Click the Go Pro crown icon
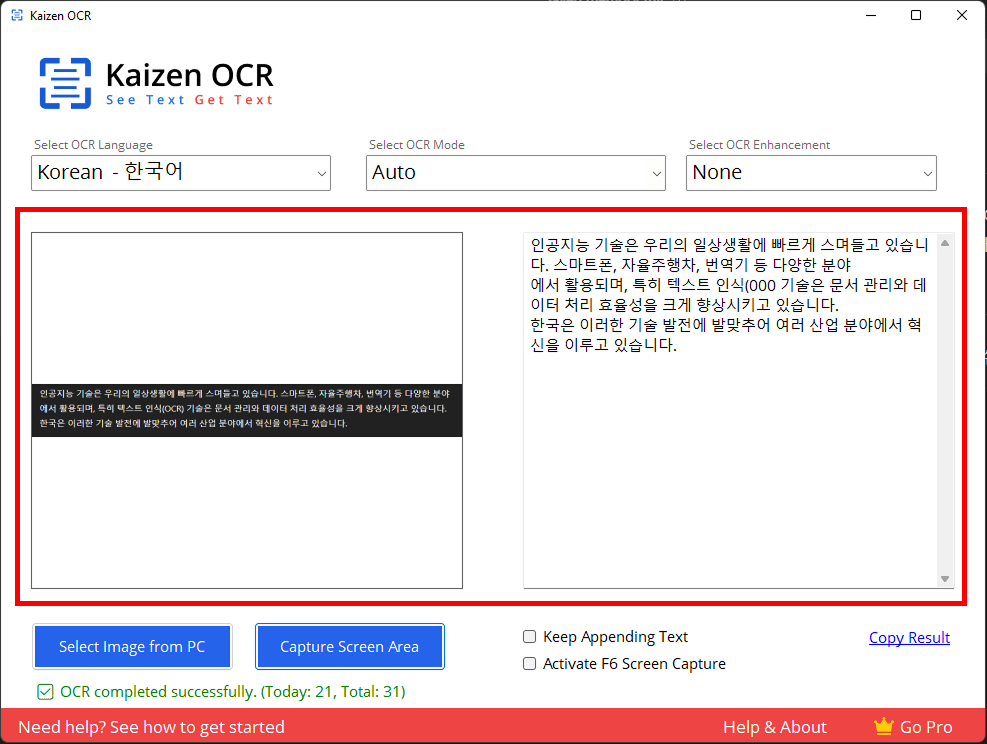This screenshot has height=744, width=987. point(883,727)
